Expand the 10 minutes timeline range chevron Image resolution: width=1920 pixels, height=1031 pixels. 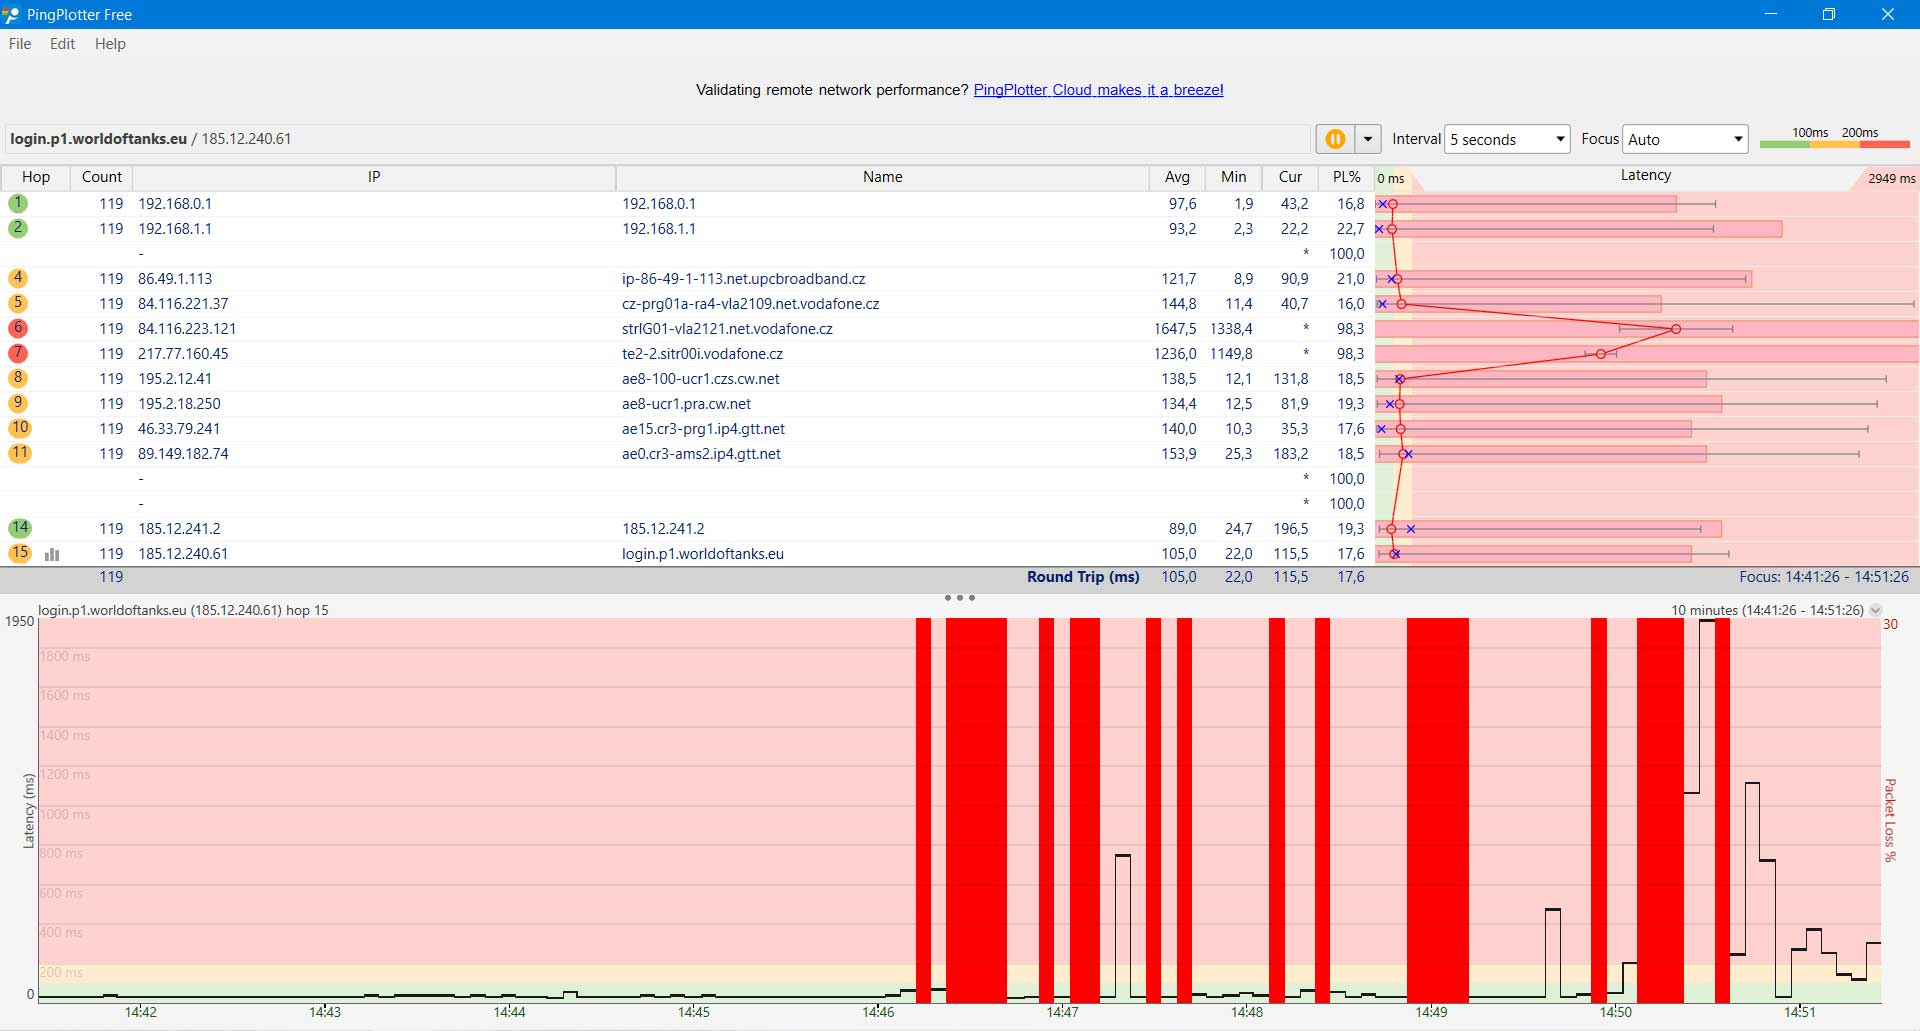coord(1875,610)
